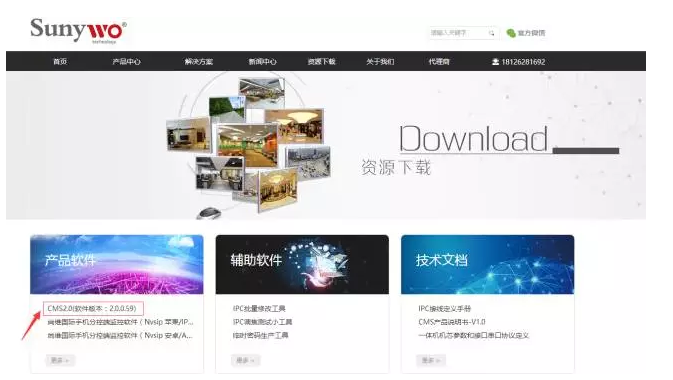Open the 首页 home menu item
The height and width of the screenshot is (380, 673).
tap(60, 61)
